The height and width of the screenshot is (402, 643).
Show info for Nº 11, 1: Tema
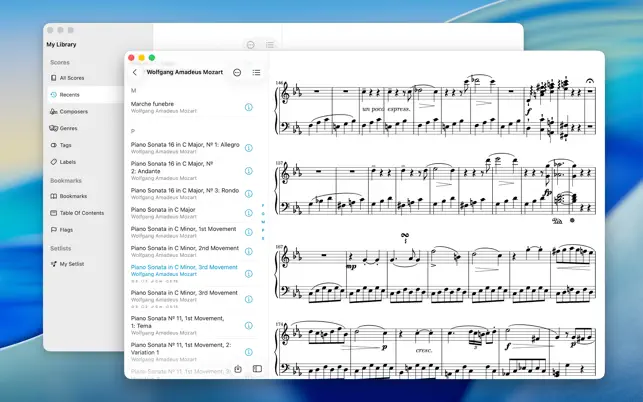tap(249, 325)
